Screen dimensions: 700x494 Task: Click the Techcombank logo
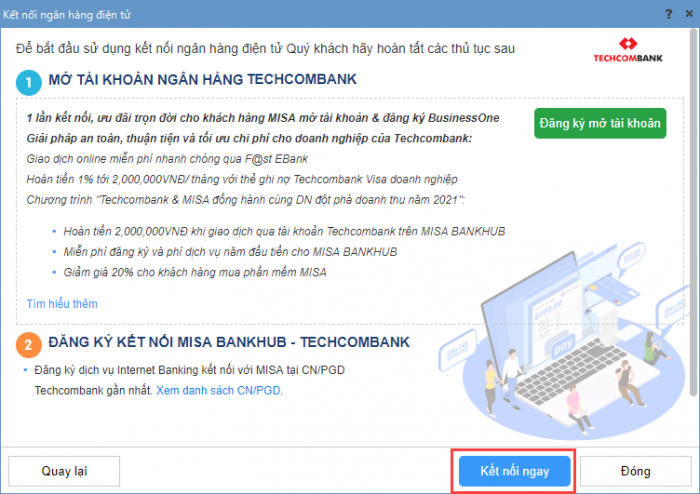(628, 50)
